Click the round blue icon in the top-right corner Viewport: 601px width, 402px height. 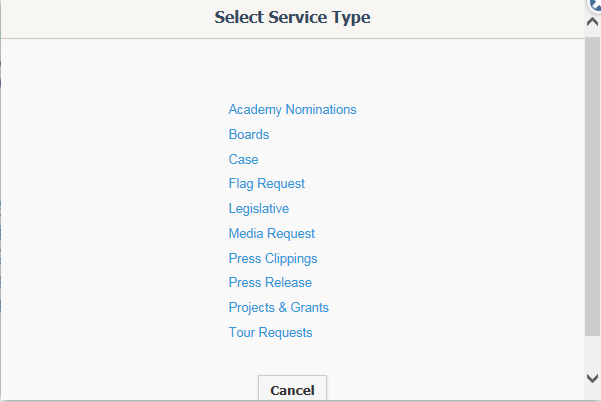(595, 5)
